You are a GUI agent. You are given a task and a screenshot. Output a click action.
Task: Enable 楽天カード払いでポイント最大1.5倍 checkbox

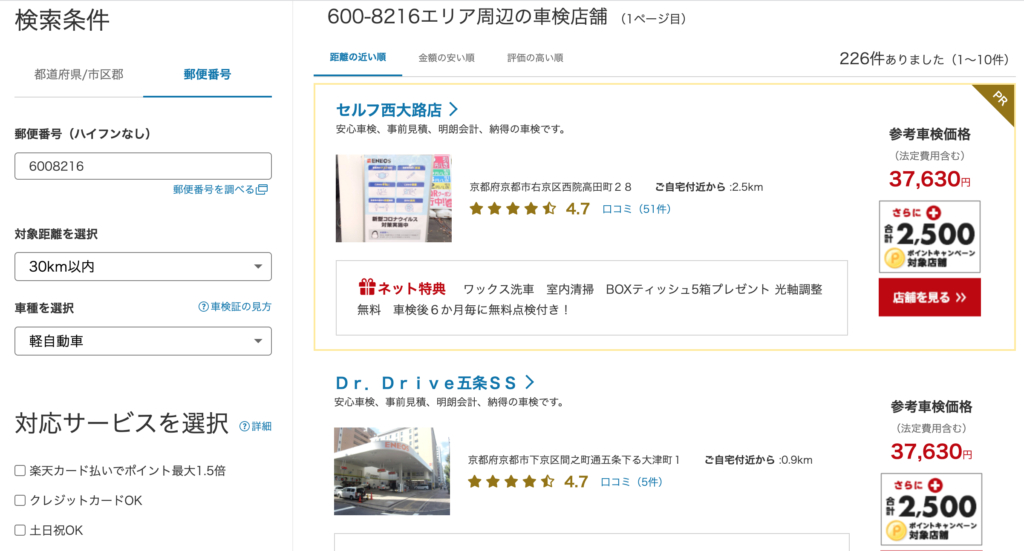point(20,470)
